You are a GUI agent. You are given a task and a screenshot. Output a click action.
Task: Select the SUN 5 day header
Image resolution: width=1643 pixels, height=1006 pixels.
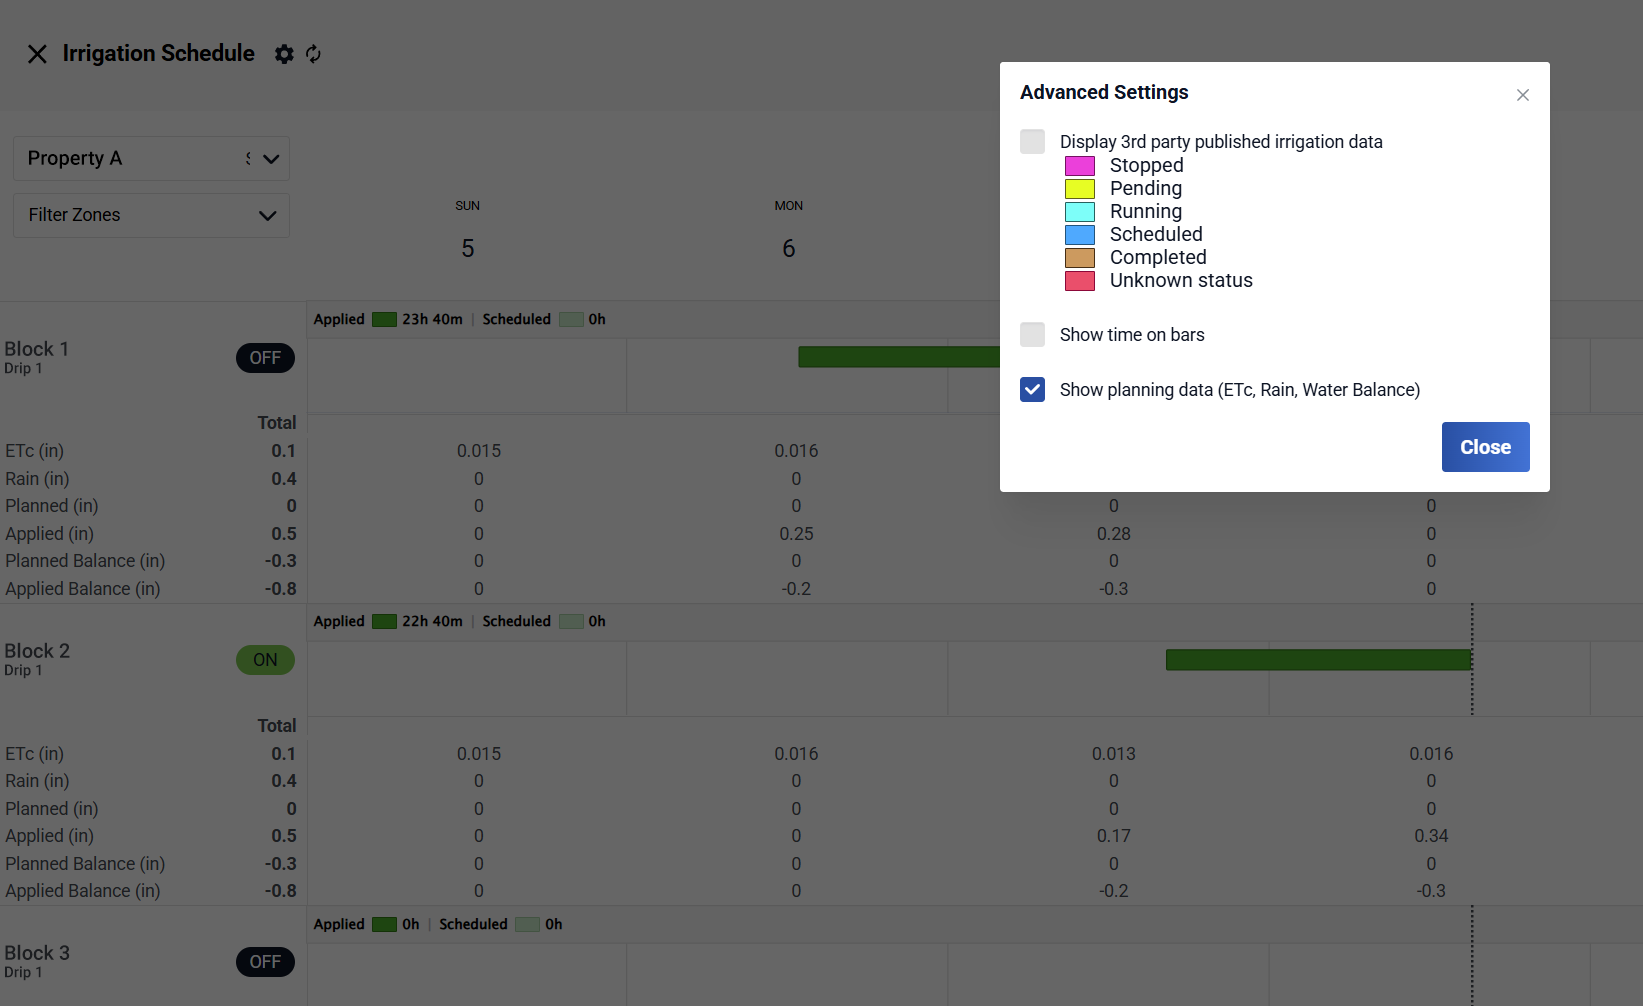point(468,230)
